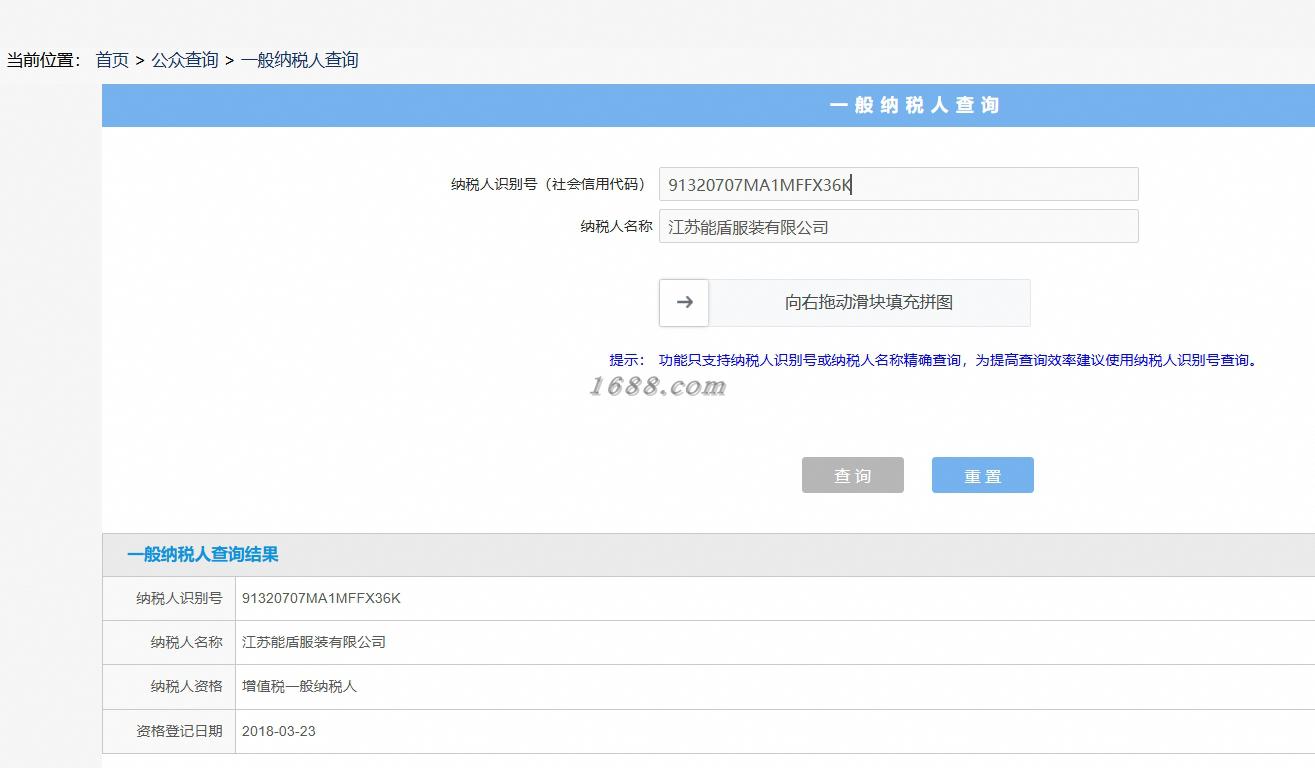Click the 纳税人识别号（社会信用代码）form label
The width and height of the screenshot is (1315, 768).
click(551, 184)
